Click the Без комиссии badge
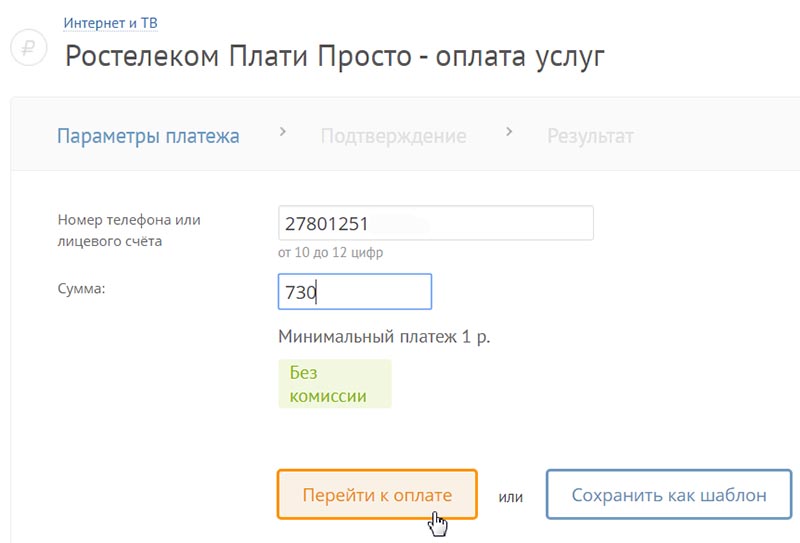This screenshot has width=800, height=543. pos(335,384)
